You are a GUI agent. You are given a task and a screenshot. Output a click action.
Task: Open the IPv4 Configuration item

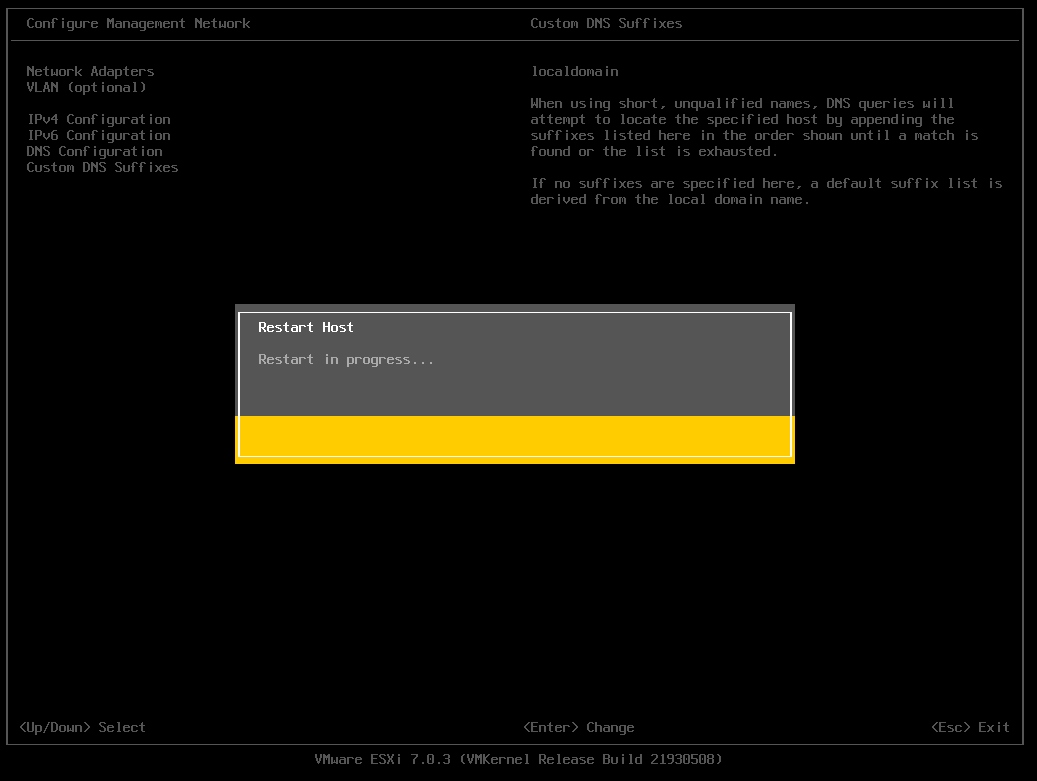99,120
